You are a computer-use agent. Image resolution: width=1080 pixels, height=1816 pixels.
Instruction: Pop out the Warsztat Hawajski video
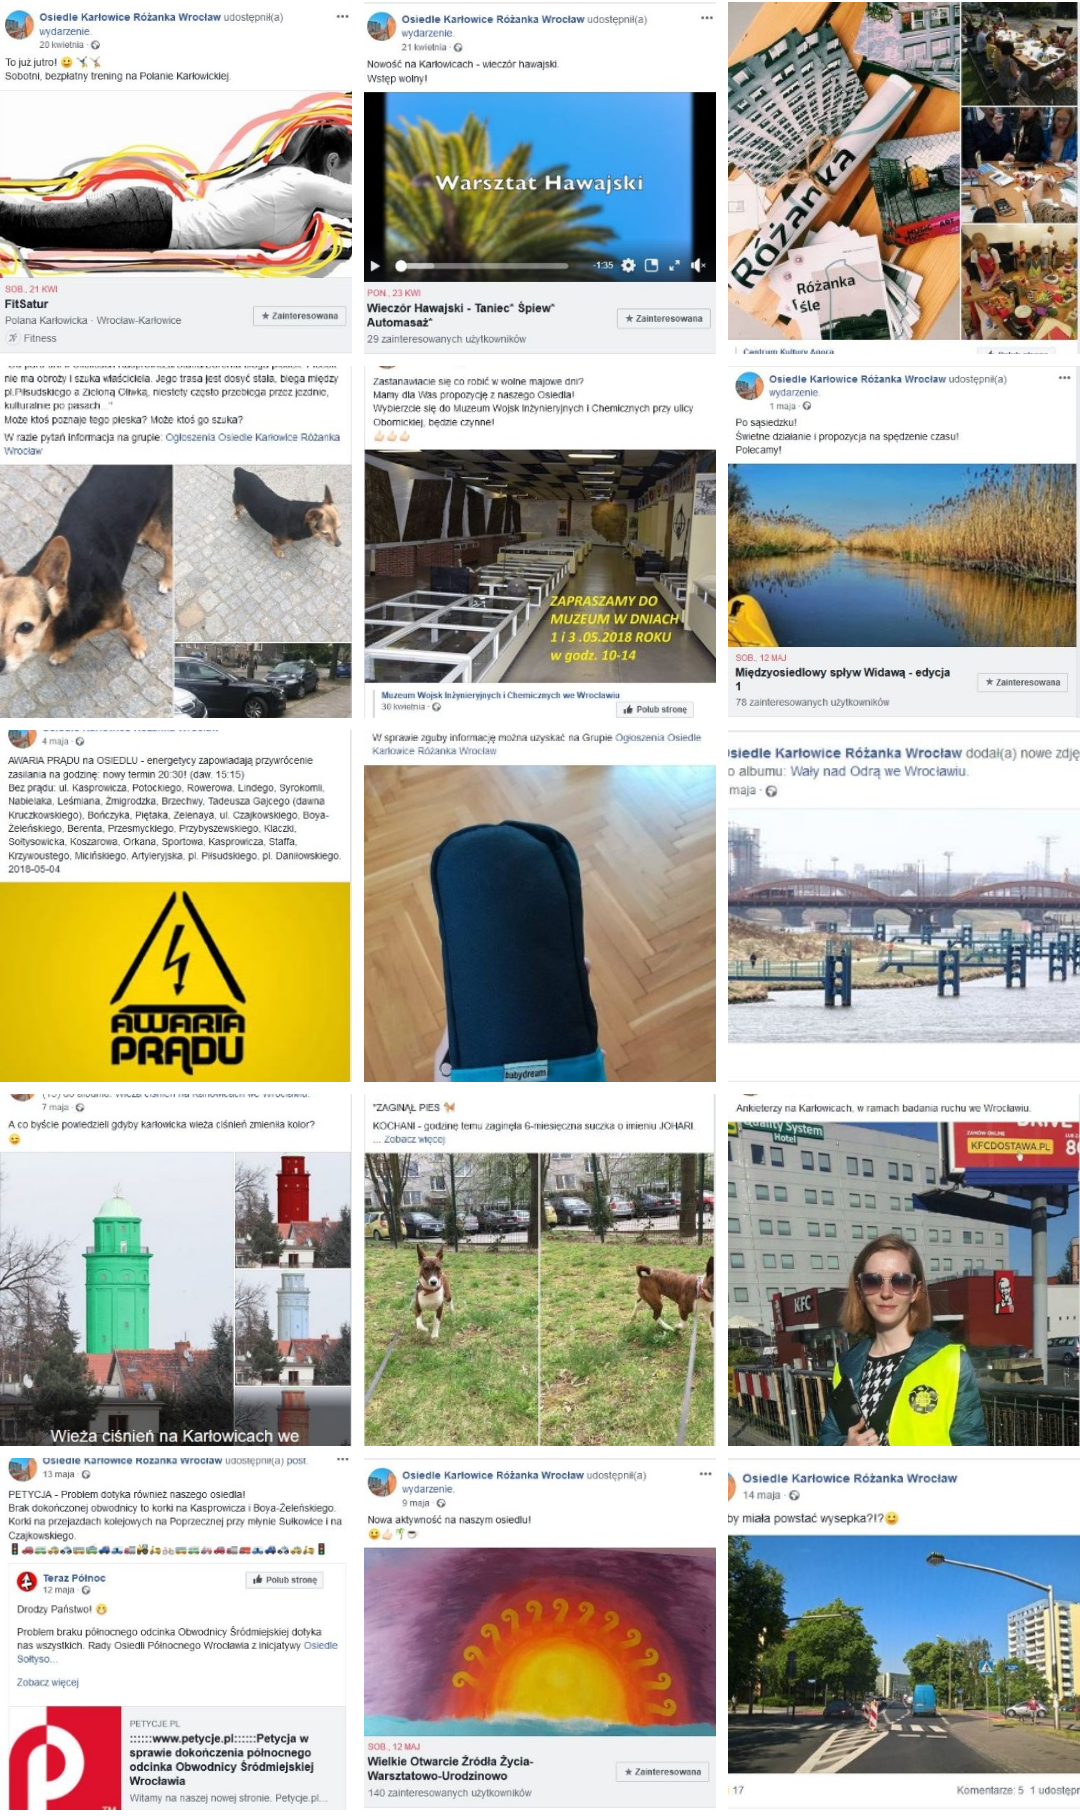coord(652,266)
